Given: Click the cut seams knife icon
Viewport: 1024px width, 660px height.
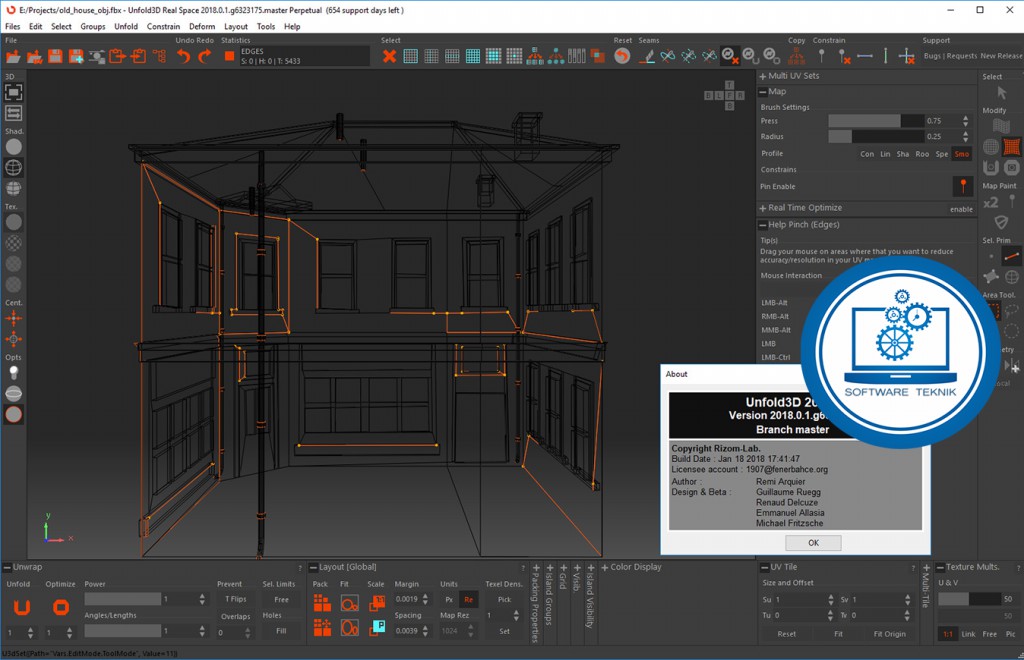Looking at the screenshot, I should 647,57.
